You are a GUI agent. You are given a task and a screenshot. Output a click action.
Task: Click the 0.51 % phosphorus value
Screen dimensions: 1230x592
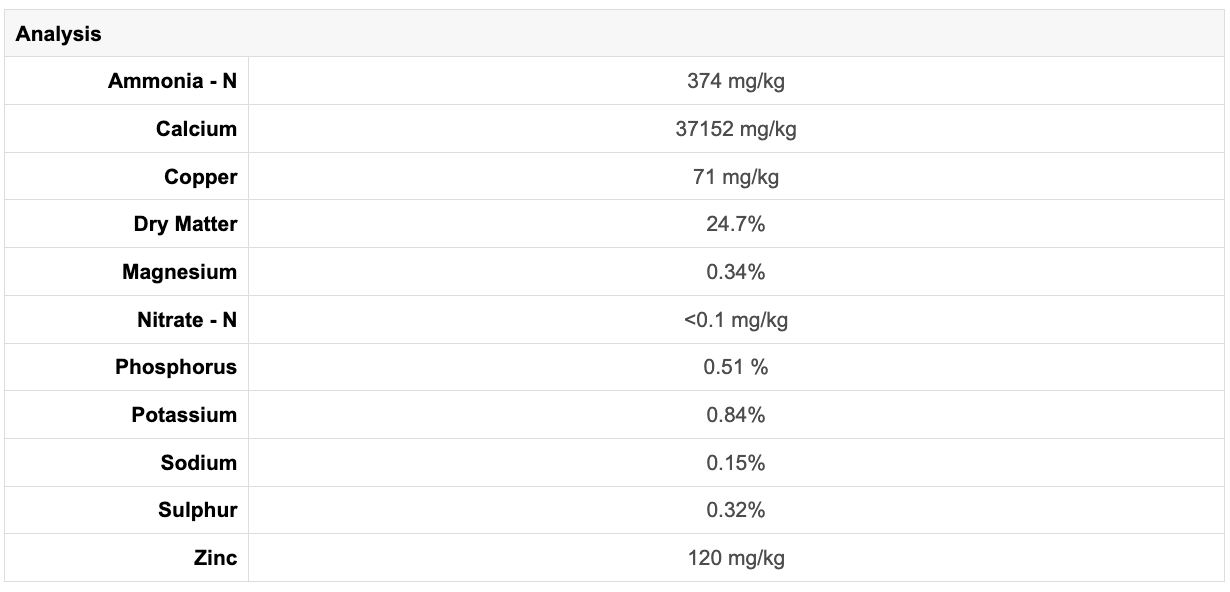[x=735, y=367]
